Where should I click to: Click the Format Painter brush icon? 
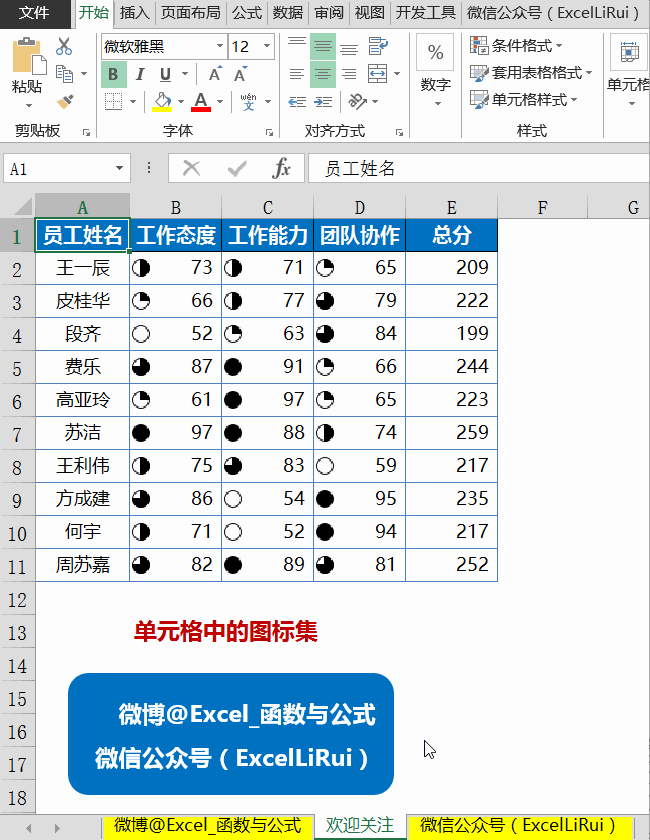pos(65,102)
